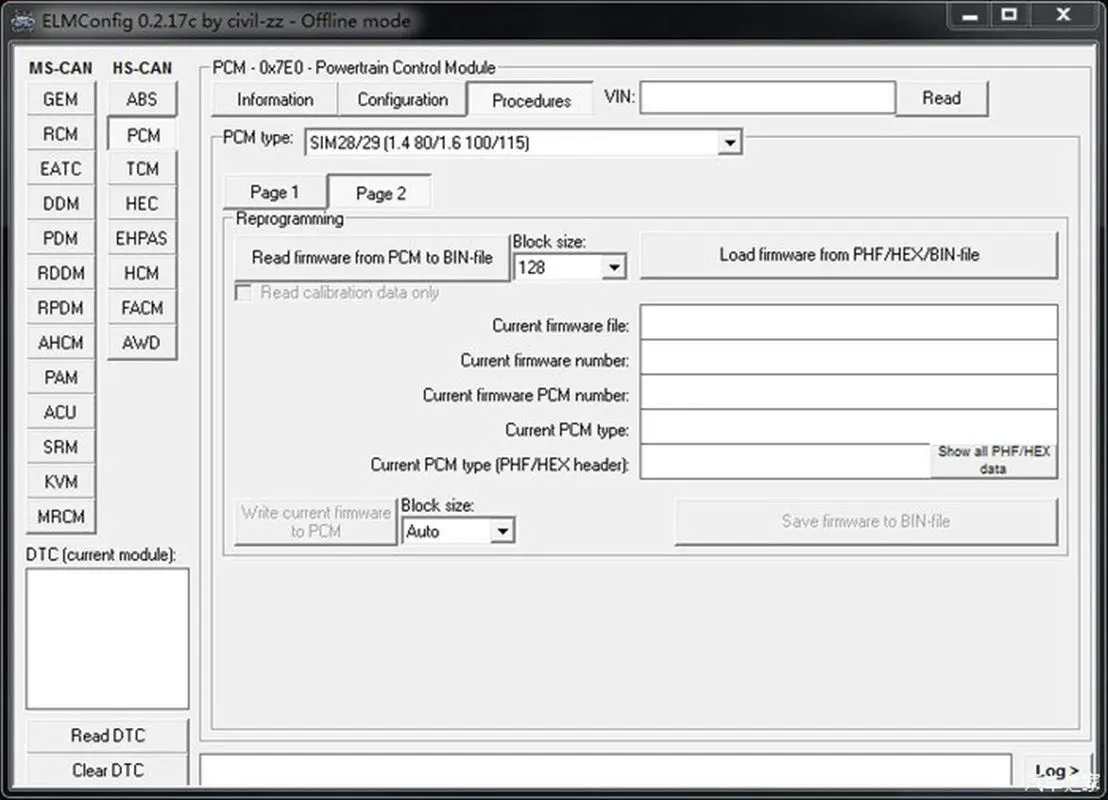Click the VIN input field

[x=767, y=98]
